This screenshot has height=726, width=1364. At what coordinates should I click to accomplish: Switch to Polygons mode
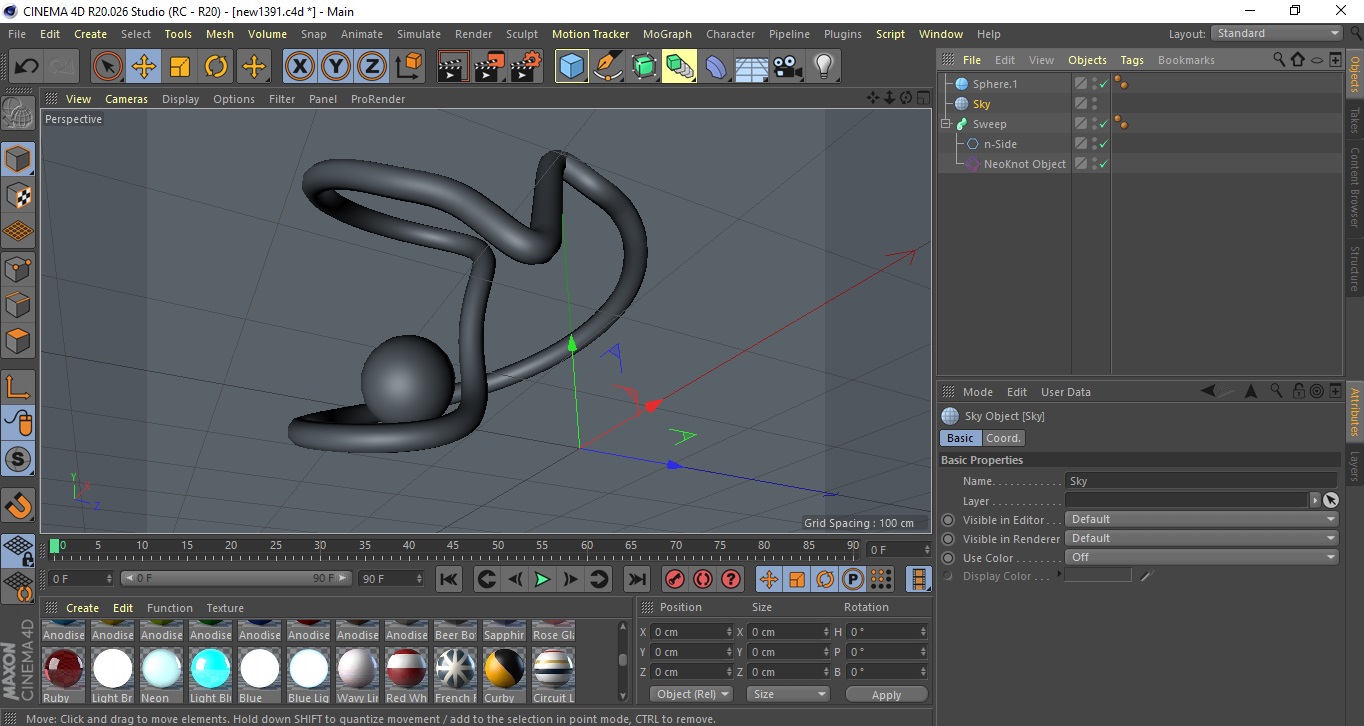pos(18,341)
